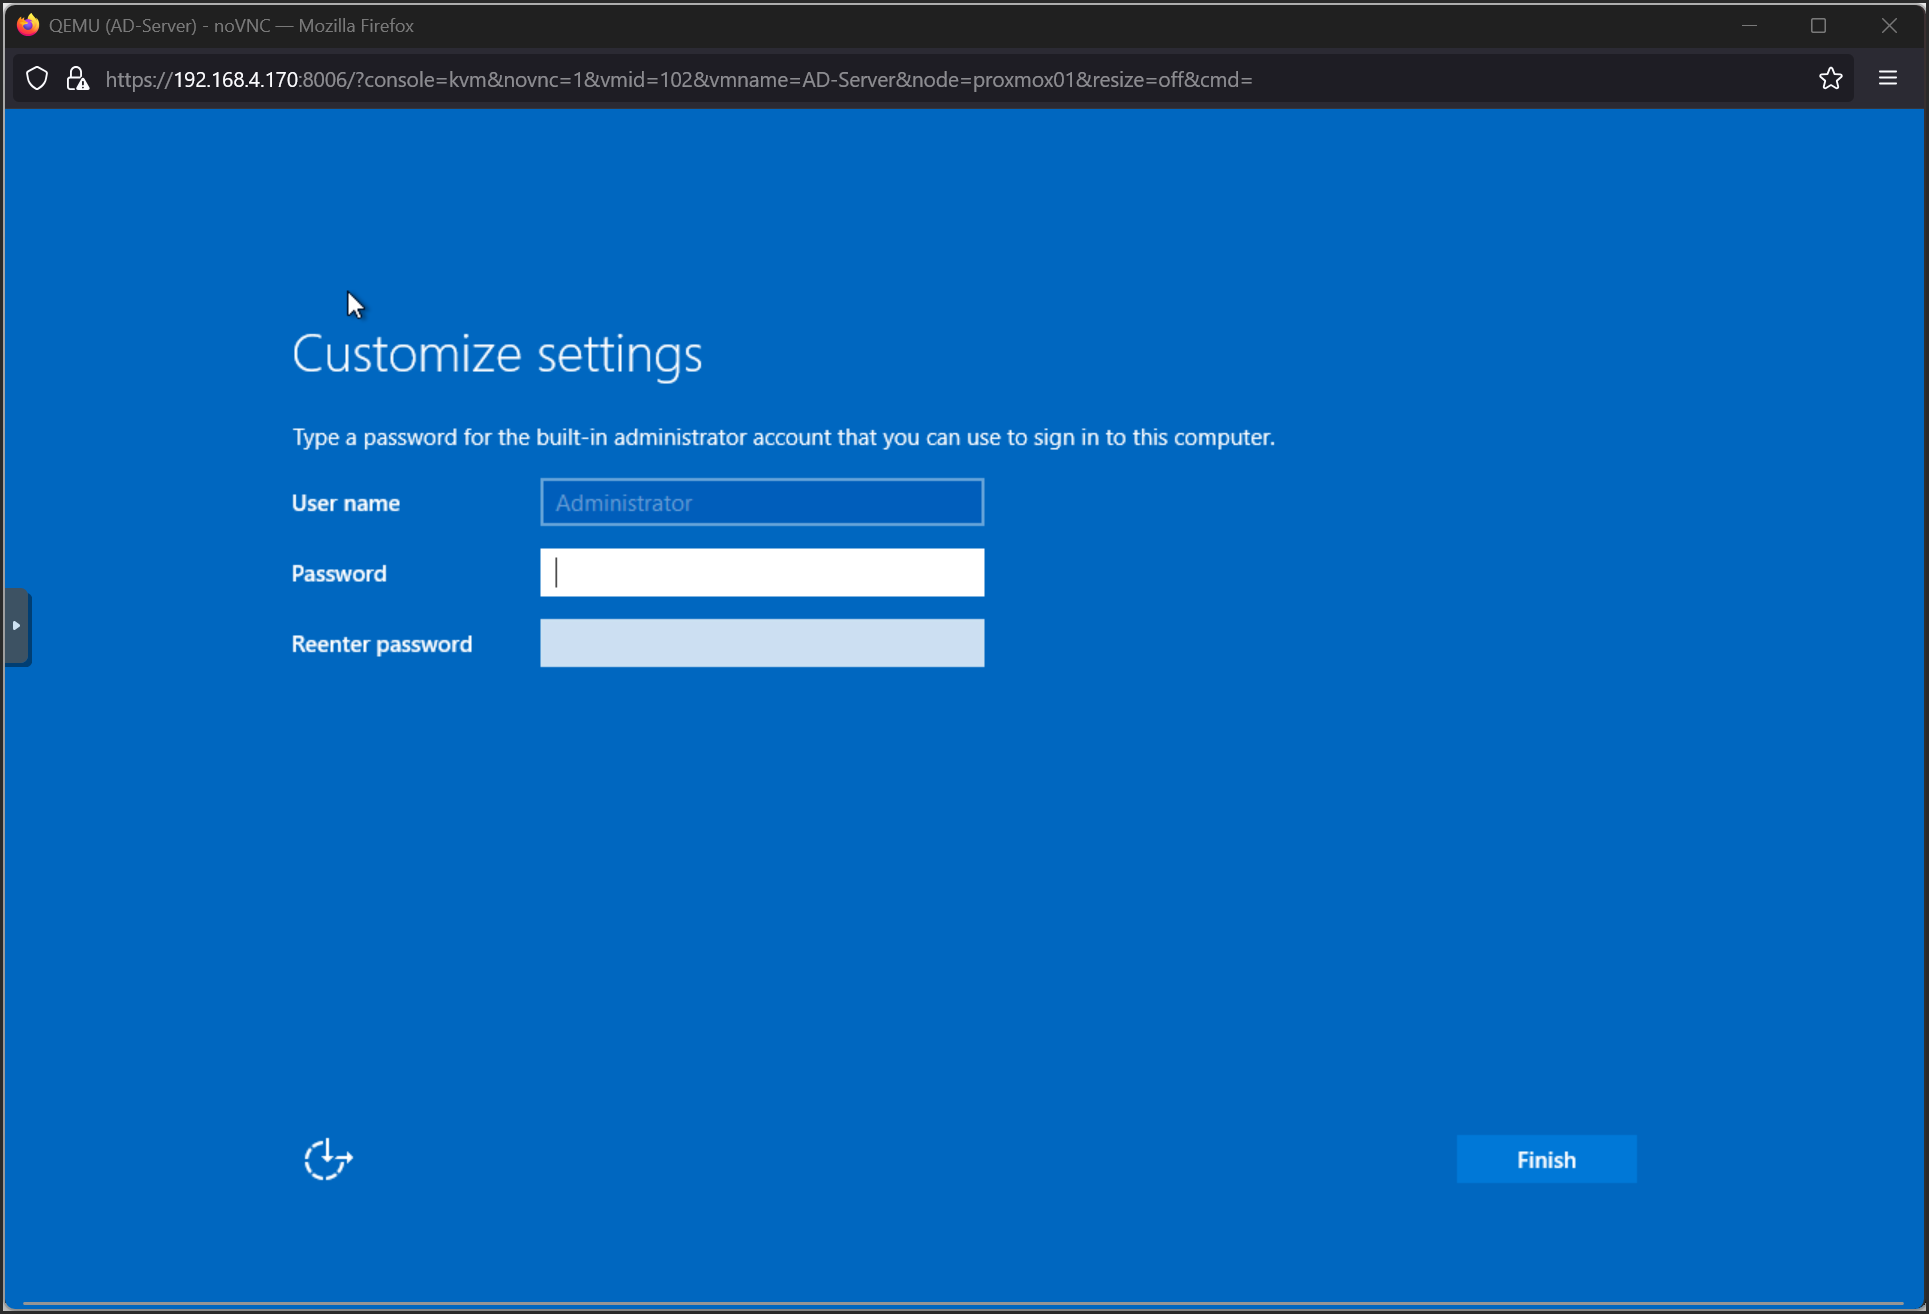1929x1314 pixels.
Task: Click the User name label text
Action: tap(345, 503)
